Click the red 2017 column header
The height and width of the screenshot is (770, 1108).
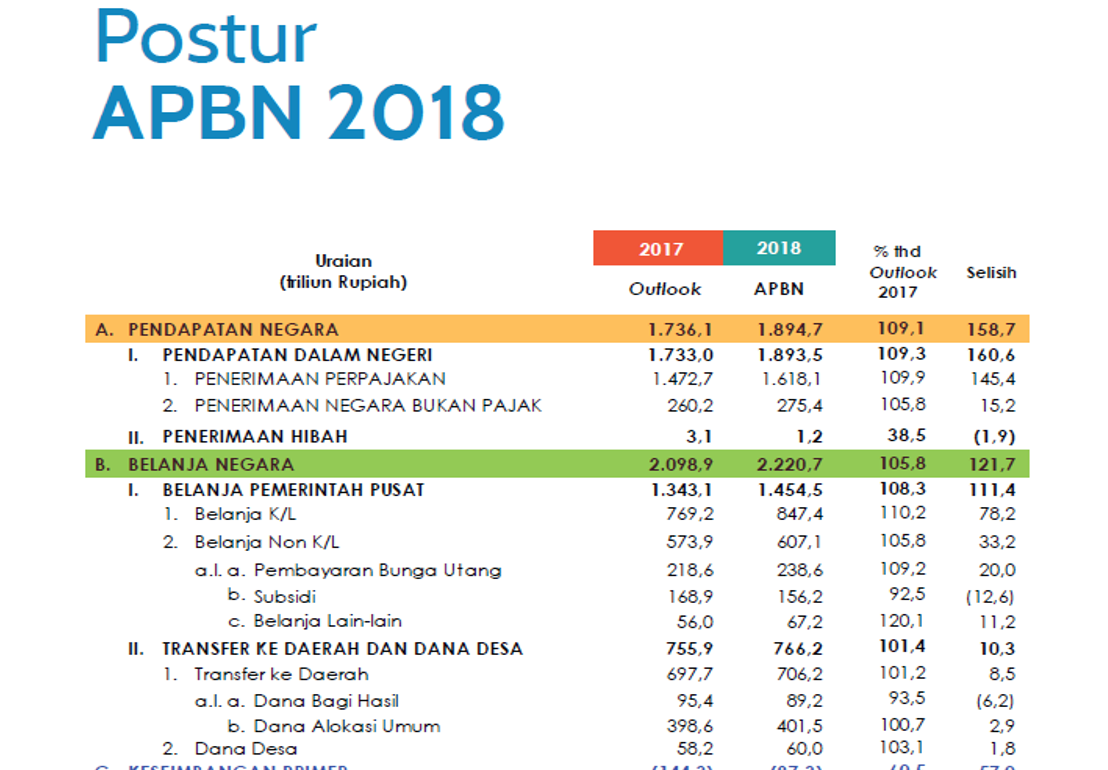pyautogui.click(x=658, y=248)
